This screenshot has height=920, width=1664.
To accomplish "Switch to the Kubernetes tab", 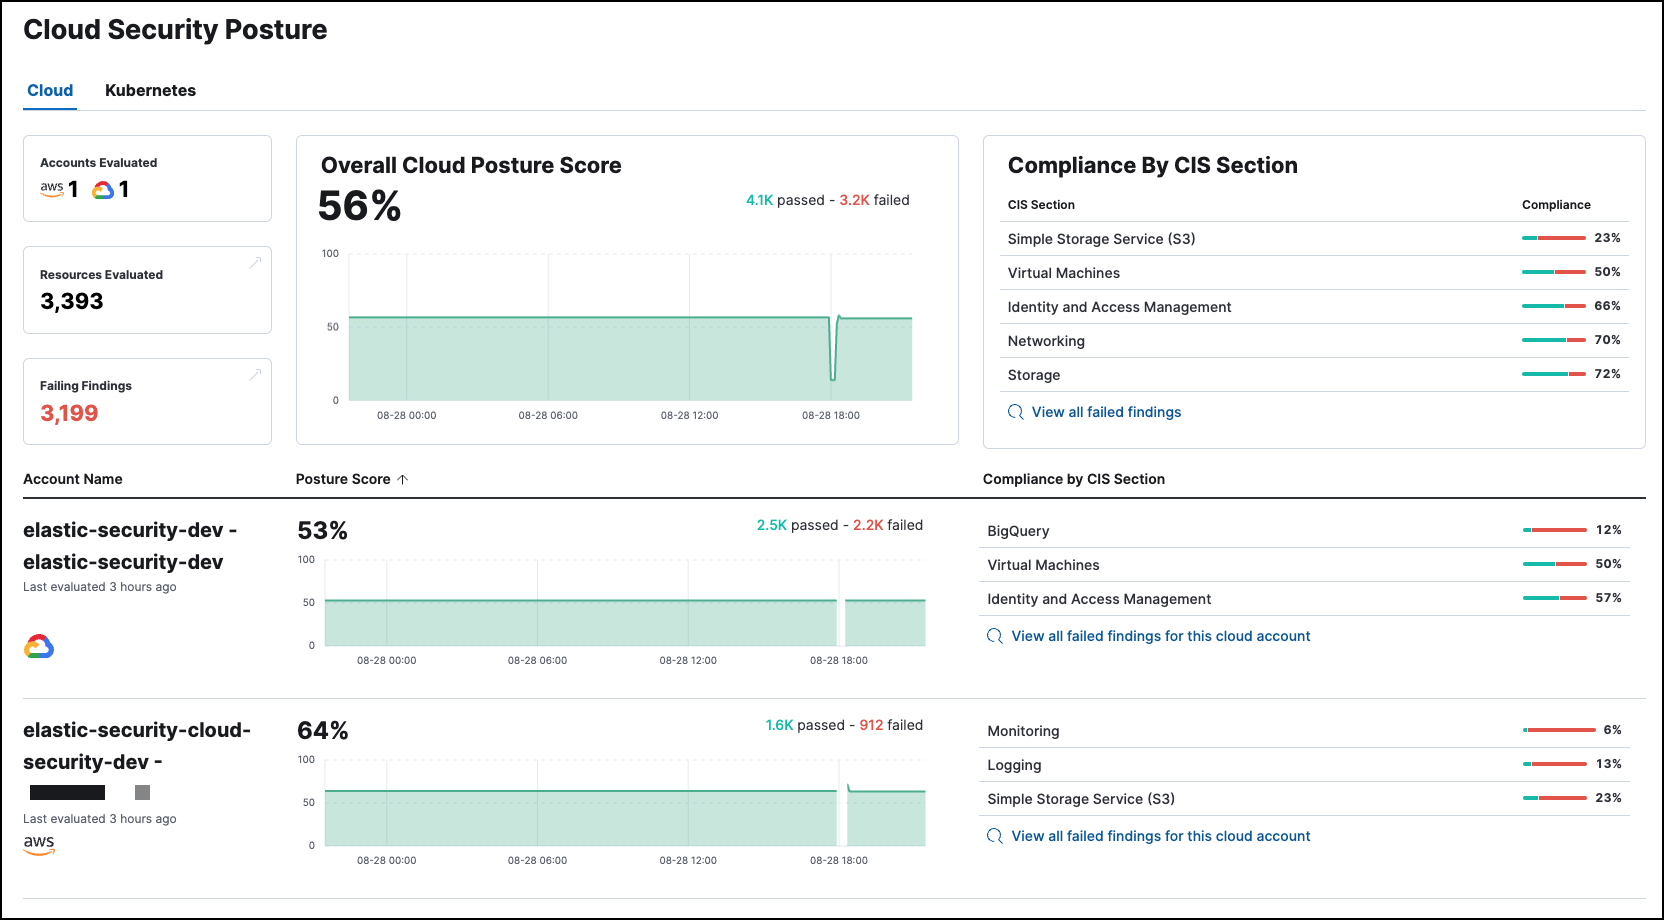I will point(150,90).
